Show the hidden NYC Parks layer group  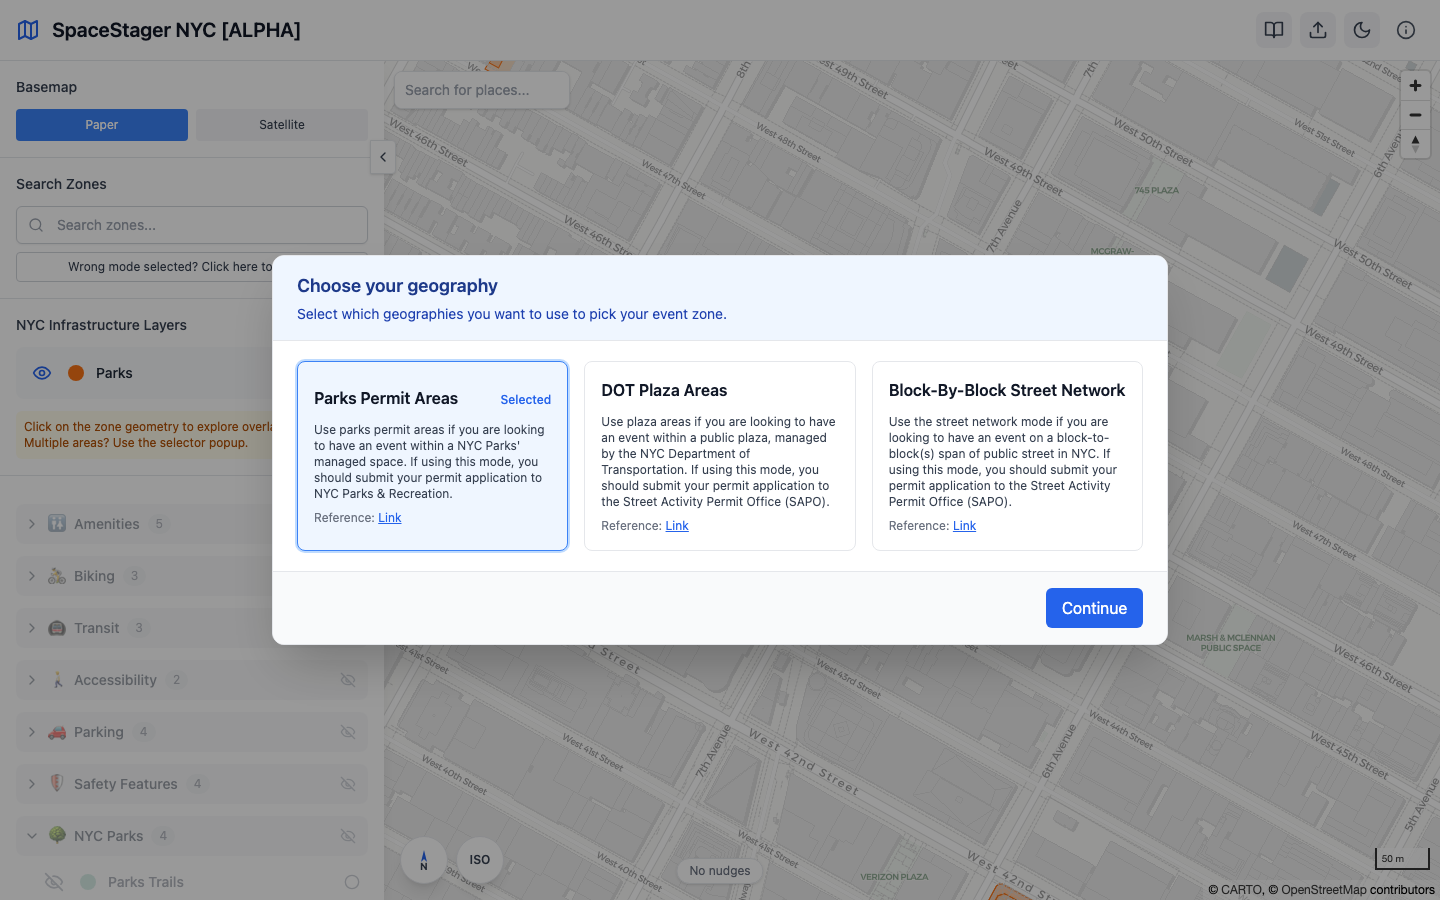coord(348,836)
